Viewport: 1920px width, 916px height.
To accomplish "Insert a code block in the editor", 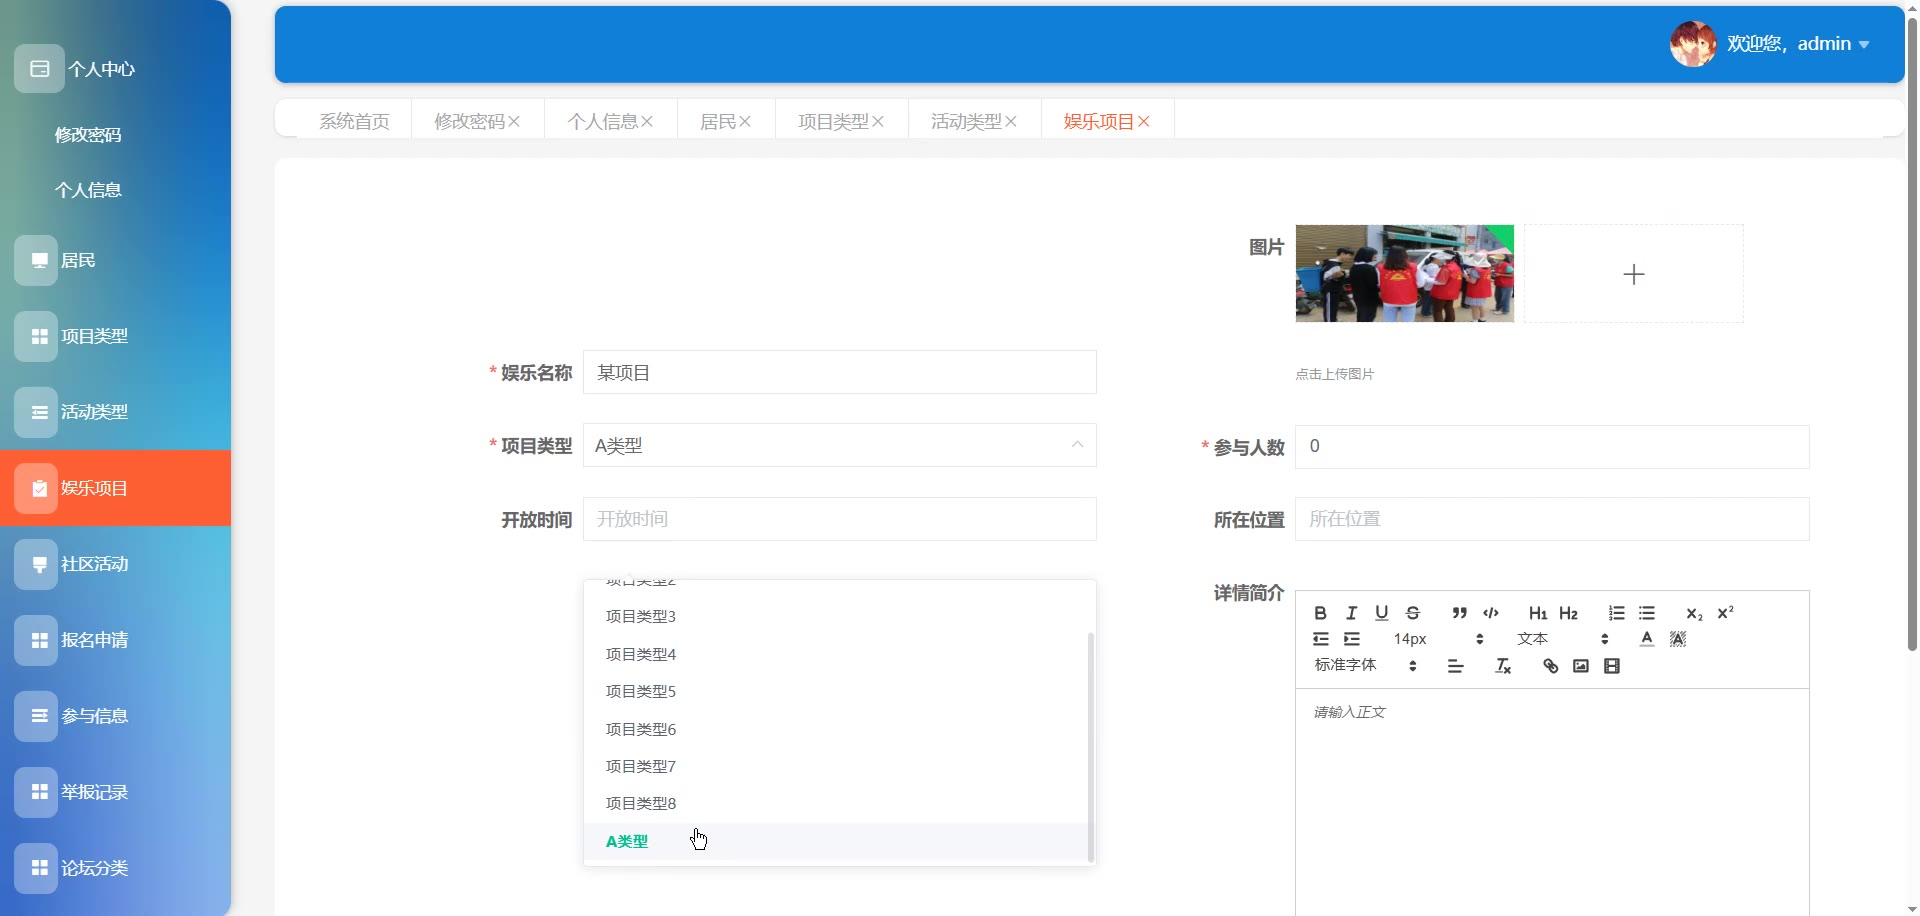I will coord(1490,613).
